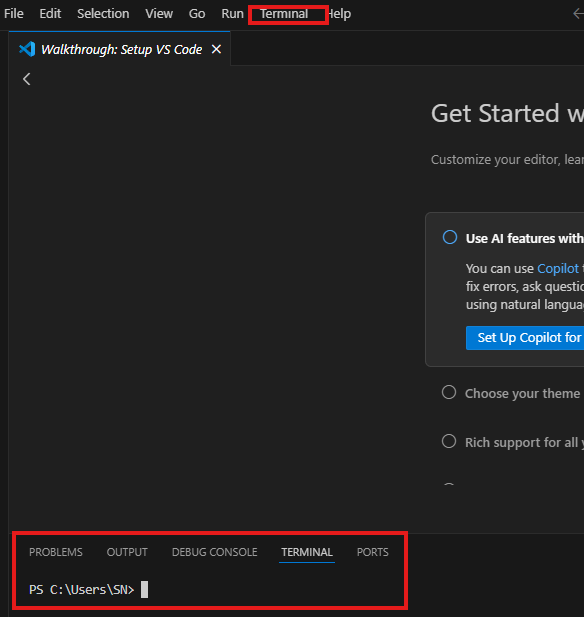Click the navigate back arrow in the title bar
This screenshot has height=617, width=584.
point(578,14)
